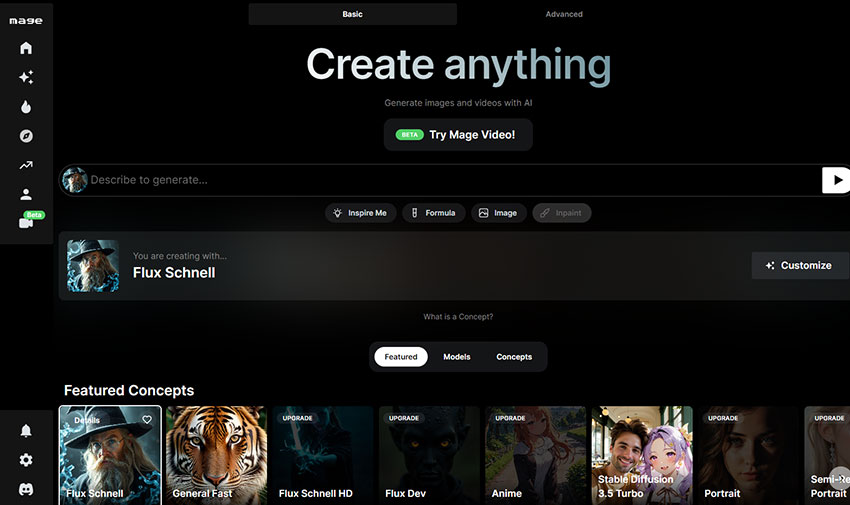Select the Portrait concept card
The width and height of the screenshot is (850, 505).
point(748,455)
